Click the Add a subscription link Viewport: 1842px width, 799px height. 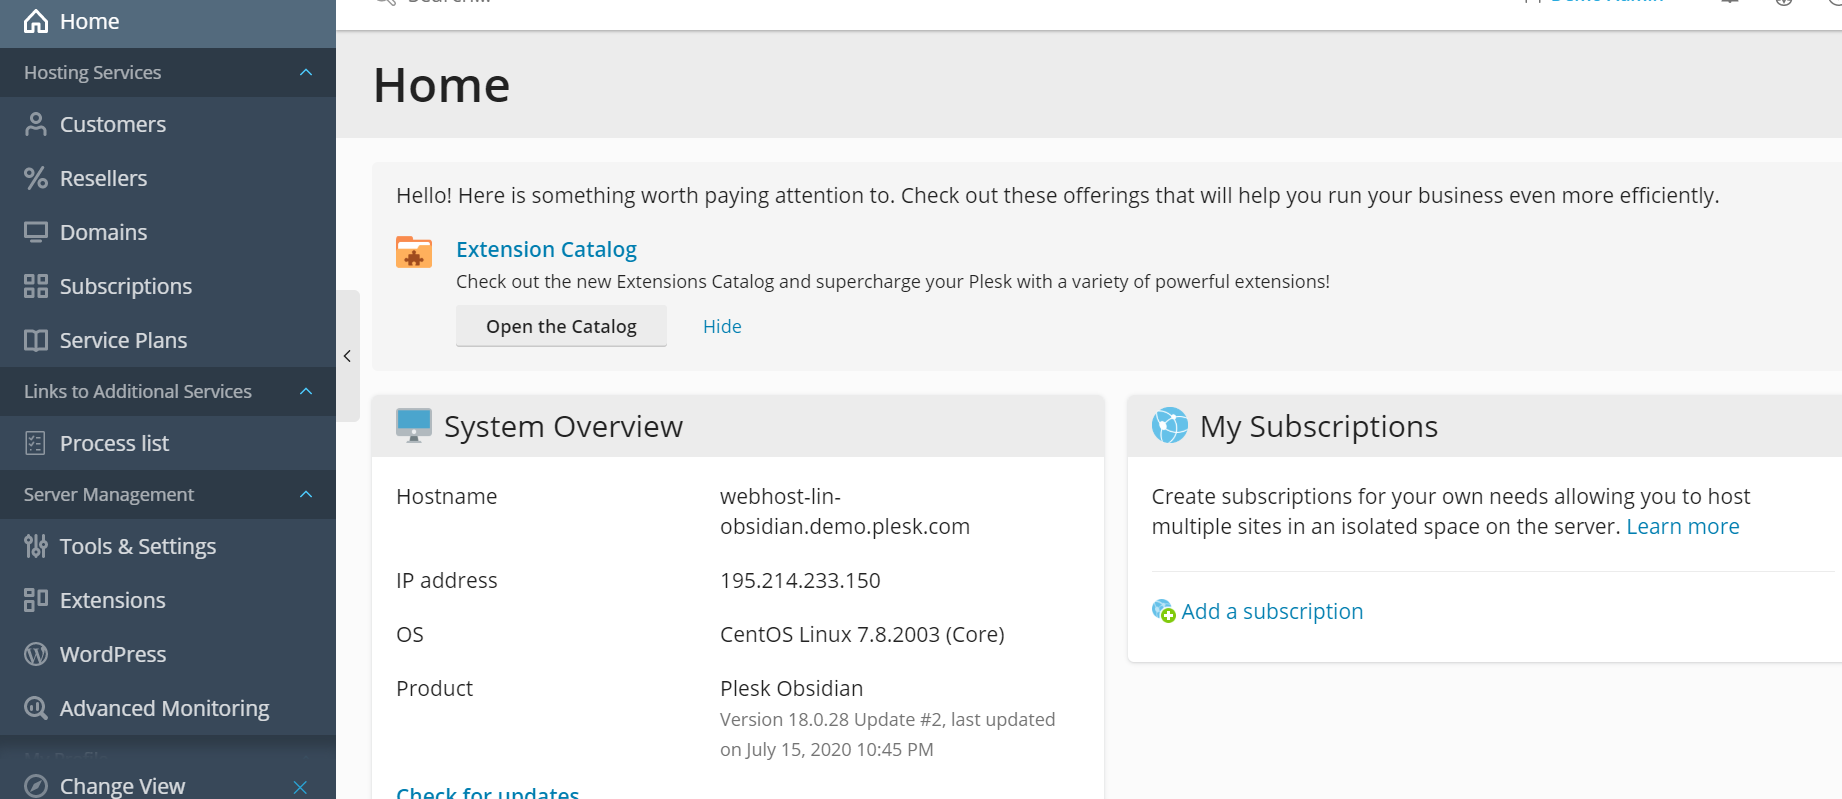[x=1272, y=611]
